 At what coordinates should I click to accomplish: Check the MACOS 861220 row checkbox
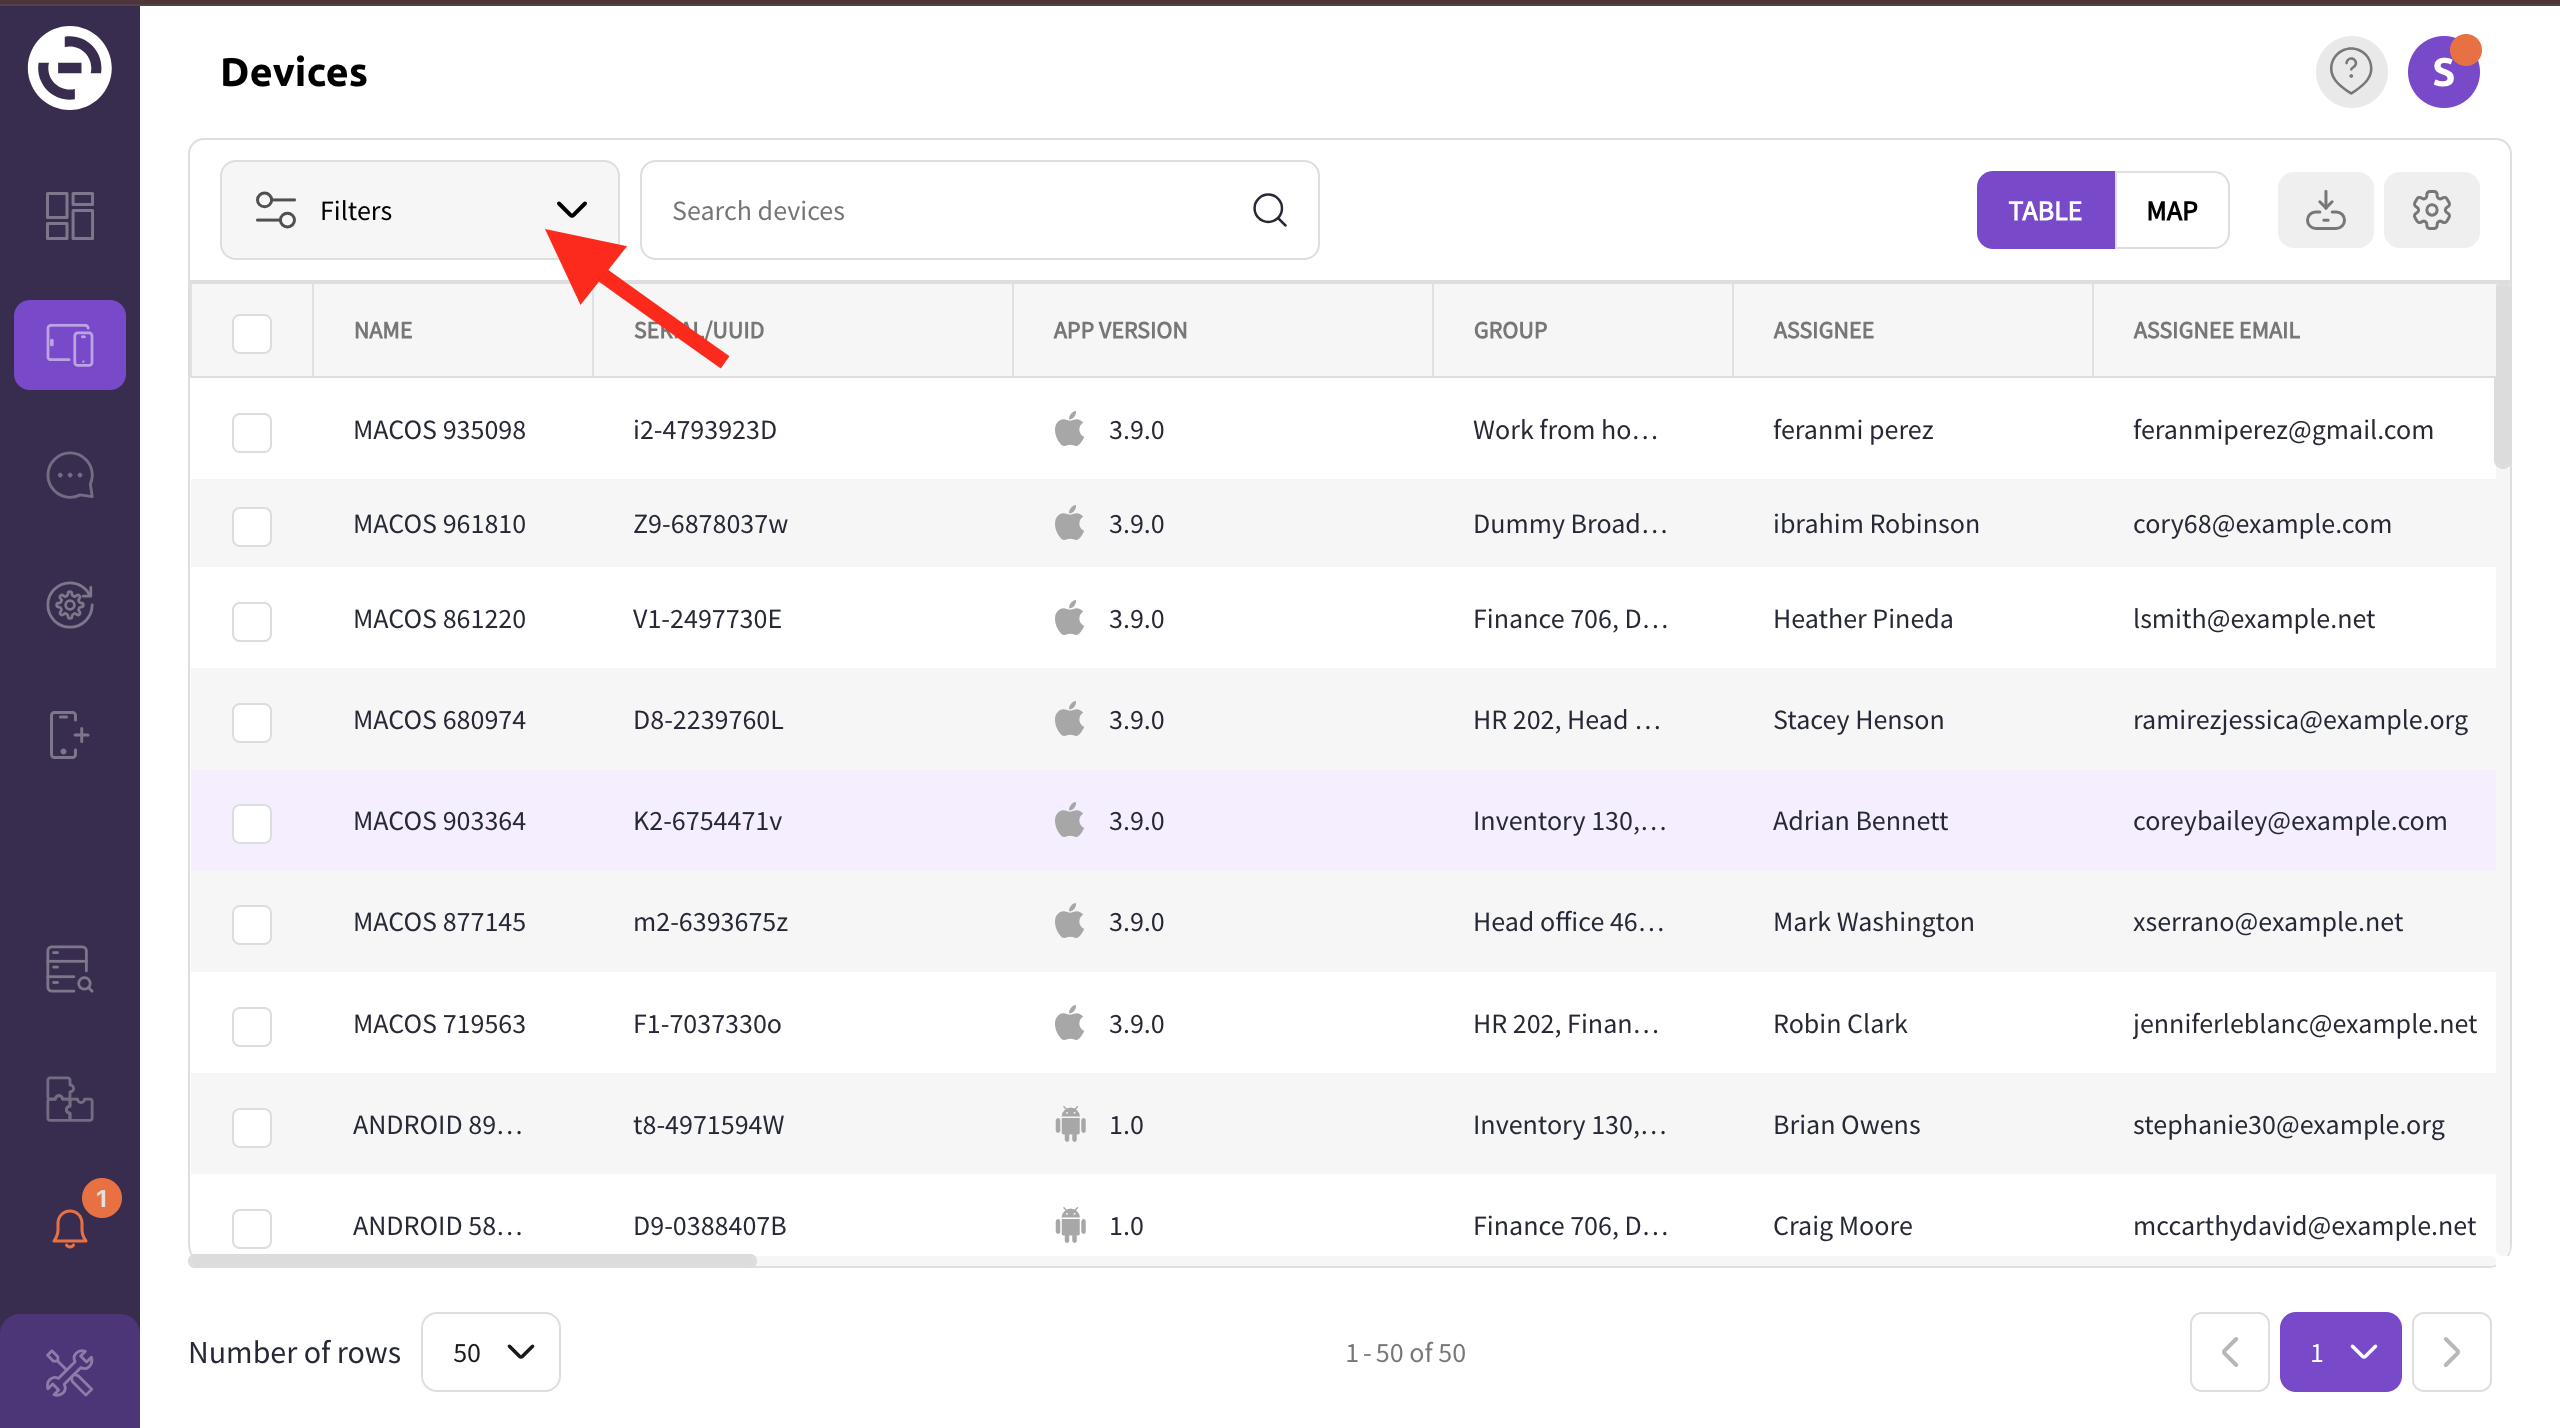click(252, 621)
